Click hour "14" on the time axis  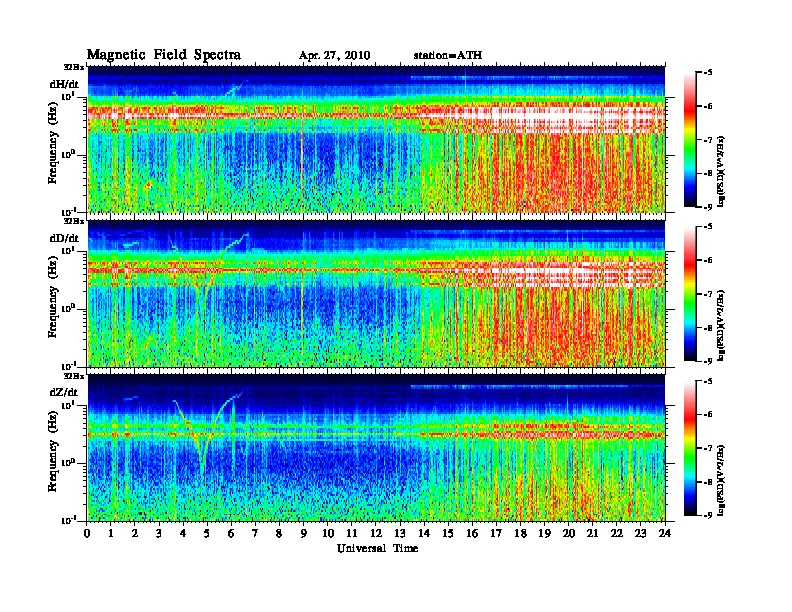click(x=424, y=533)
